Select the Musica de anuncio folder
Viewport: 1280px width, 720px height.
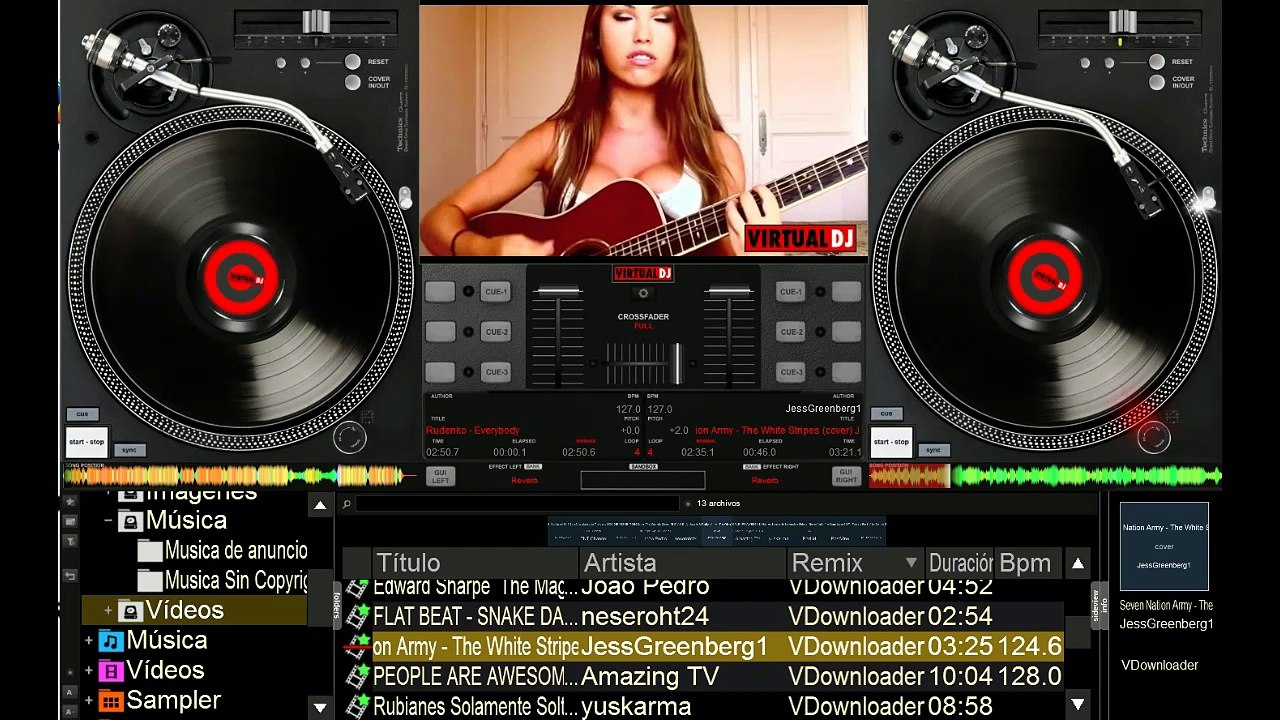pyautogui.click(x=236, y=551)
